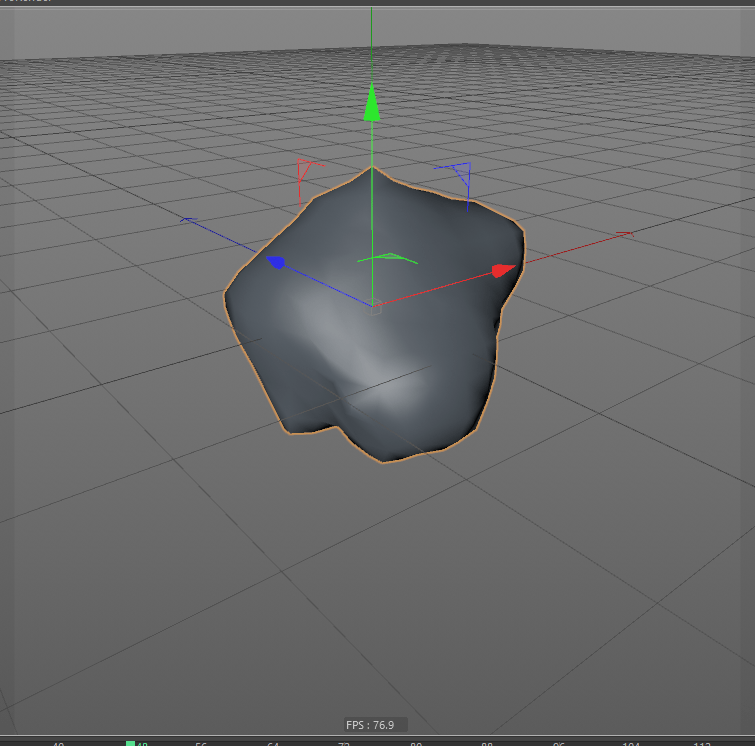Click the axis origin cube at gizmo center
The height and width of the screenshot is (746, 755).
tap(373, 308)
